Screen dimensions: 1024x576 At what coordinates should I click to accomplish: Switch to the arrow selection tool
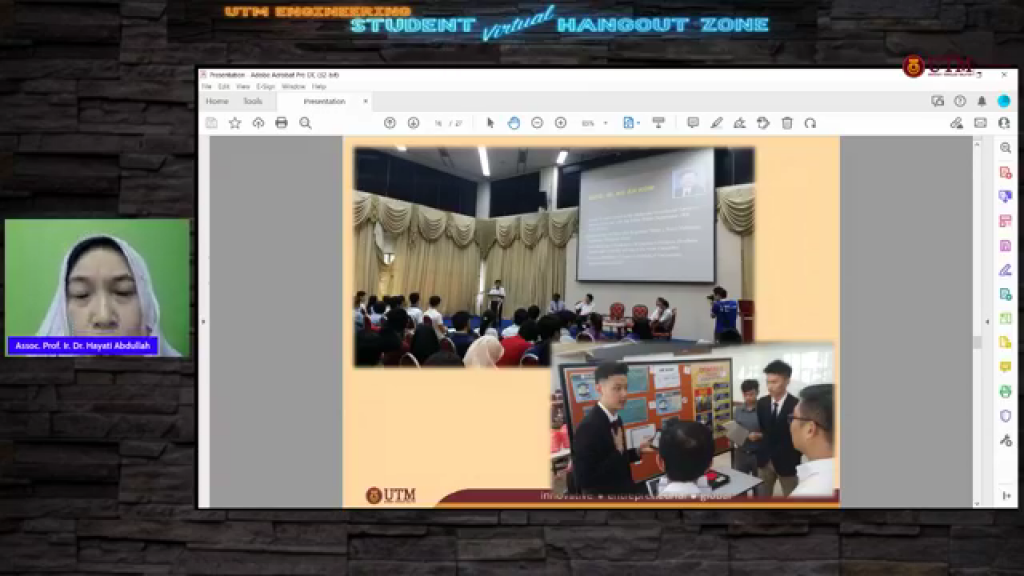point(490,123)
